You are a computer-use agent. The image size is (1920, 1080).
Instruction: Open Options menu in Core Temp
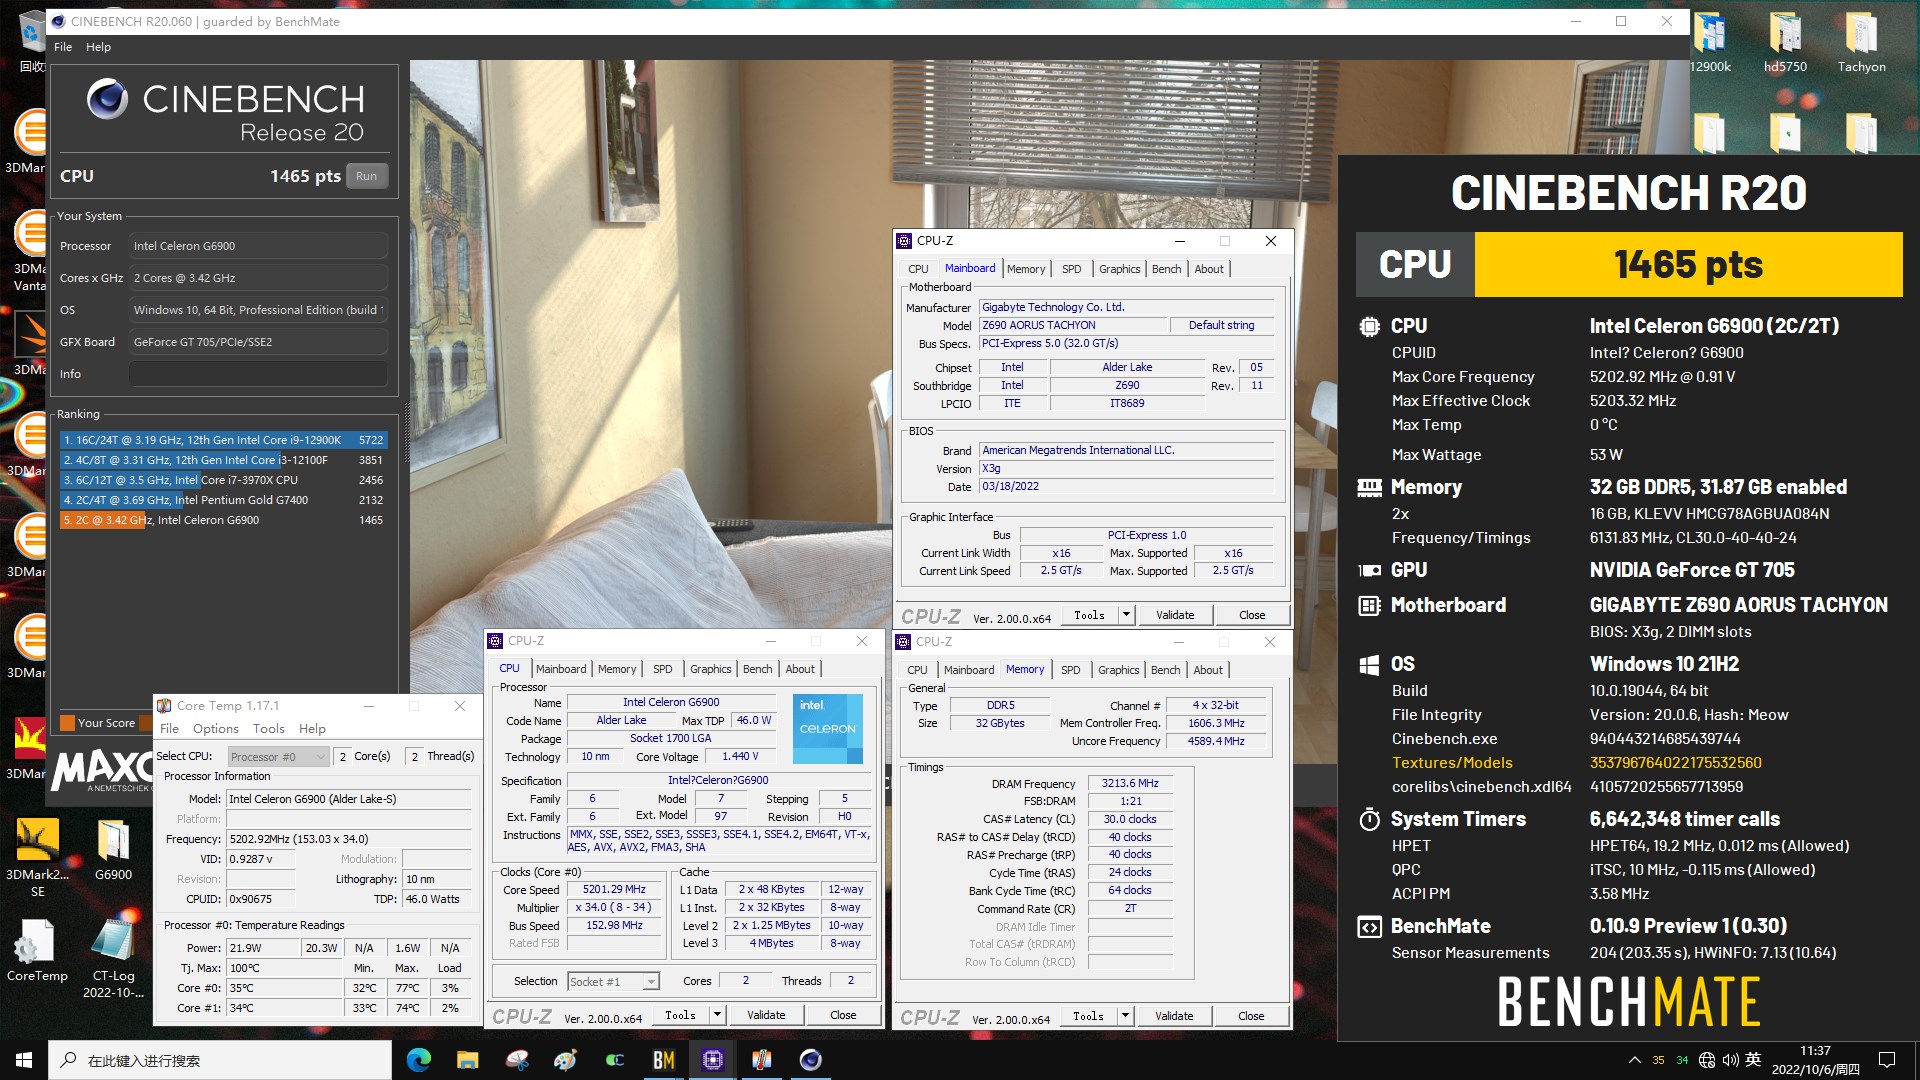point(216,729)
